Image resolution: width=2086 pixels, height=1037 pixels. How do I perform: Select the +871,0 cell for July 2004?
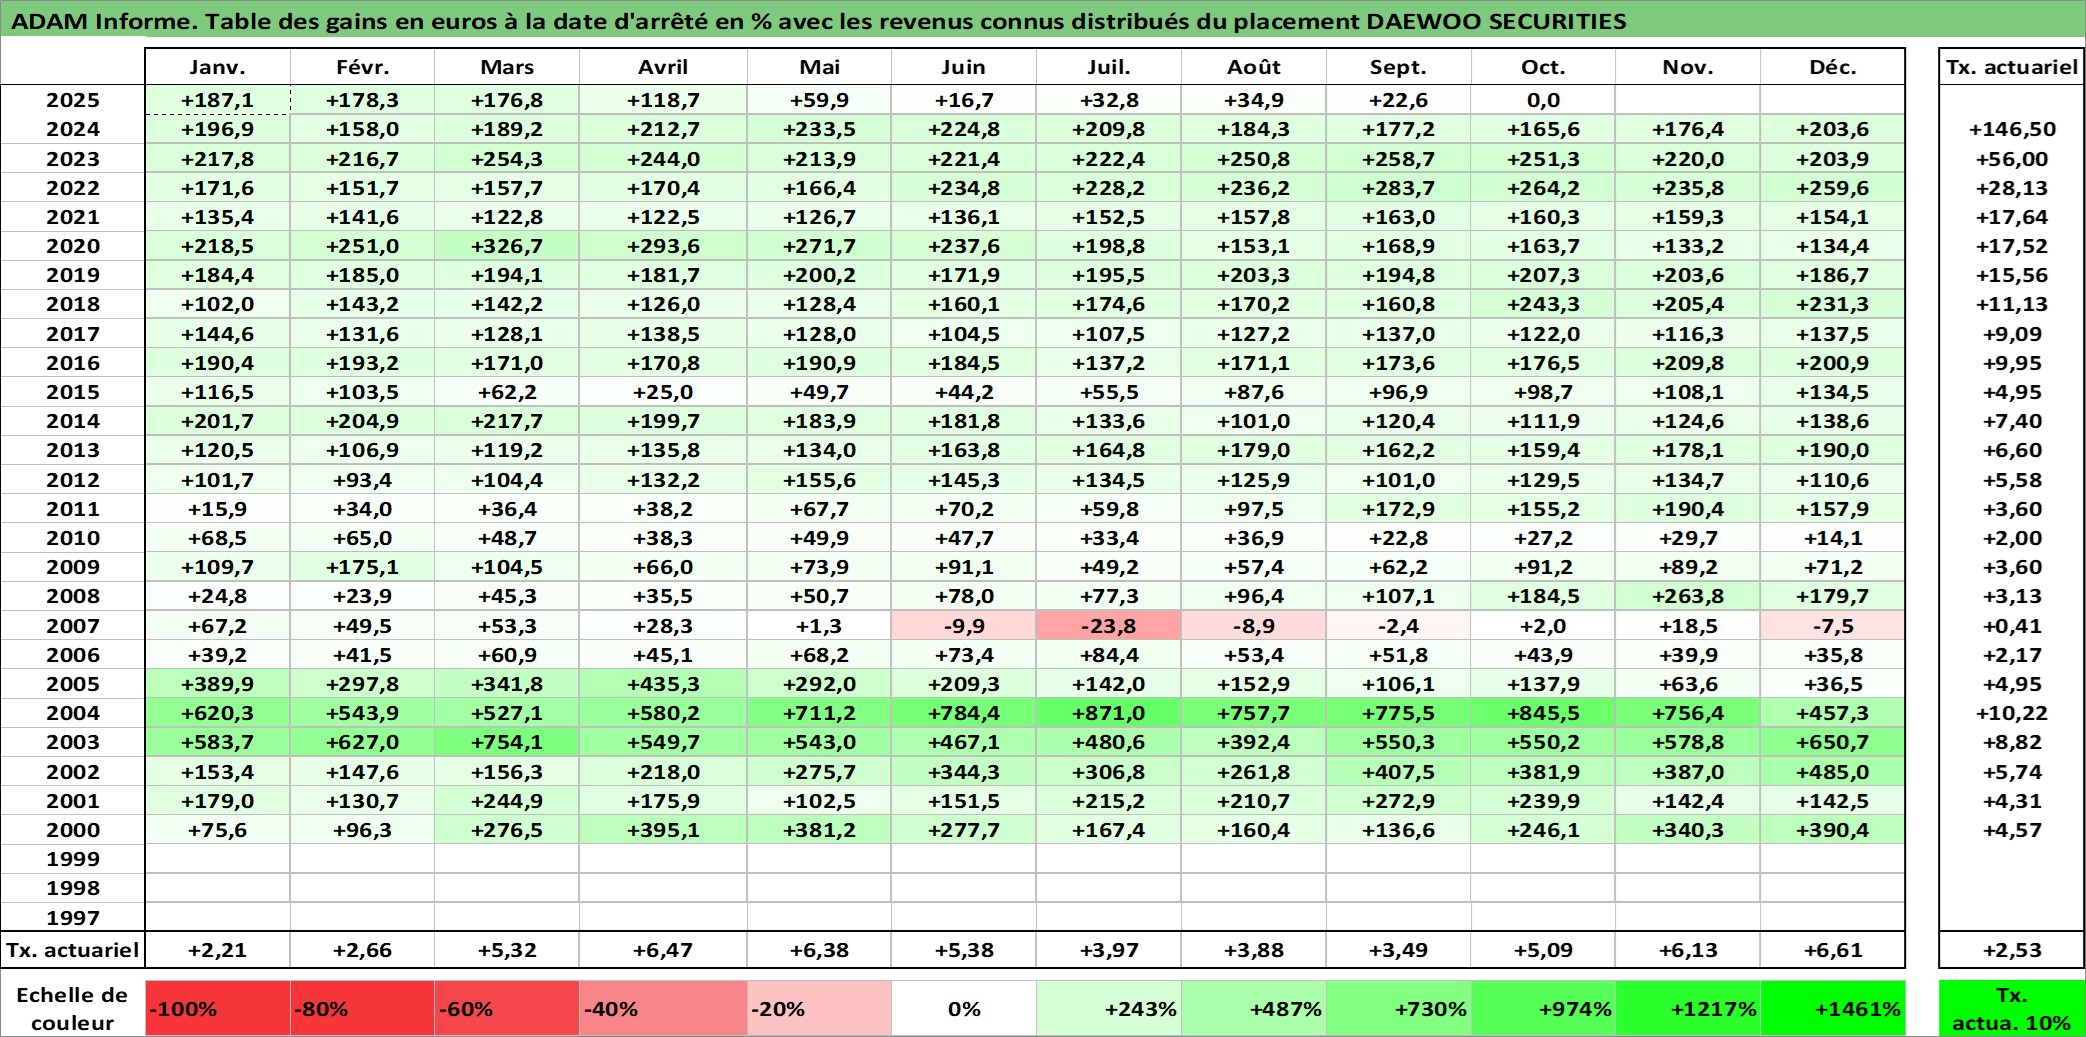click(x=1109, y=713)
